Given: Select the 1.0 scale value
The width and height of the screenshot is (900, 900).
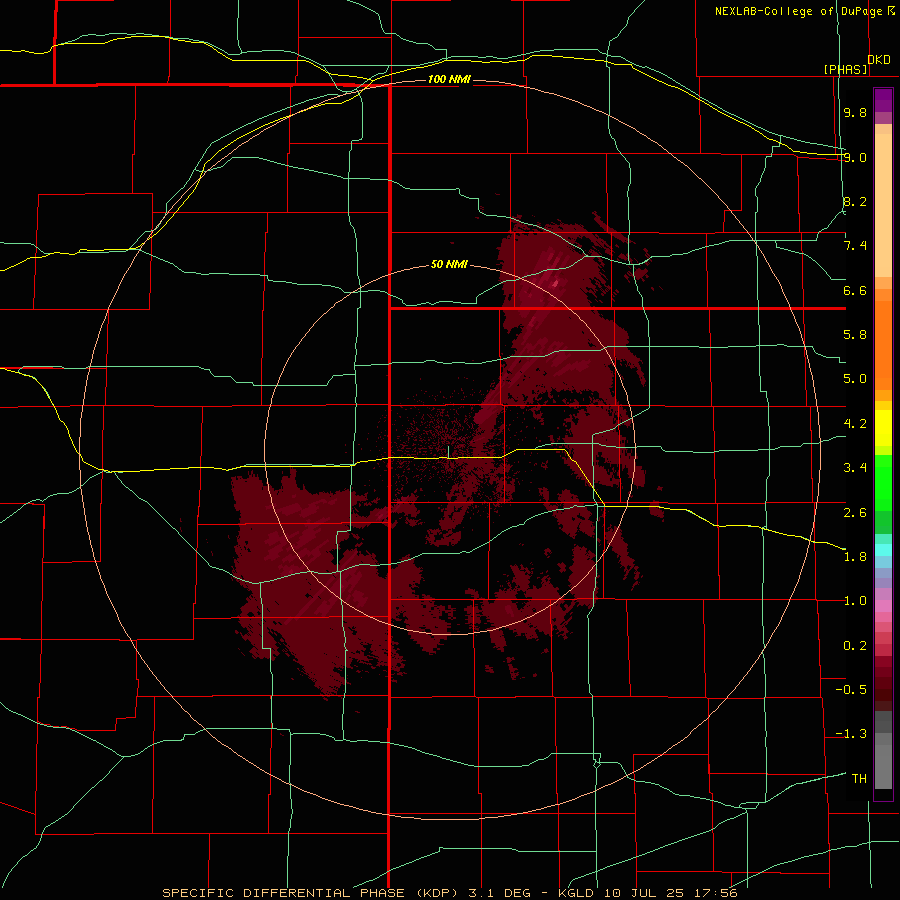Looking at the screenshot, I should tap(855, 601).
